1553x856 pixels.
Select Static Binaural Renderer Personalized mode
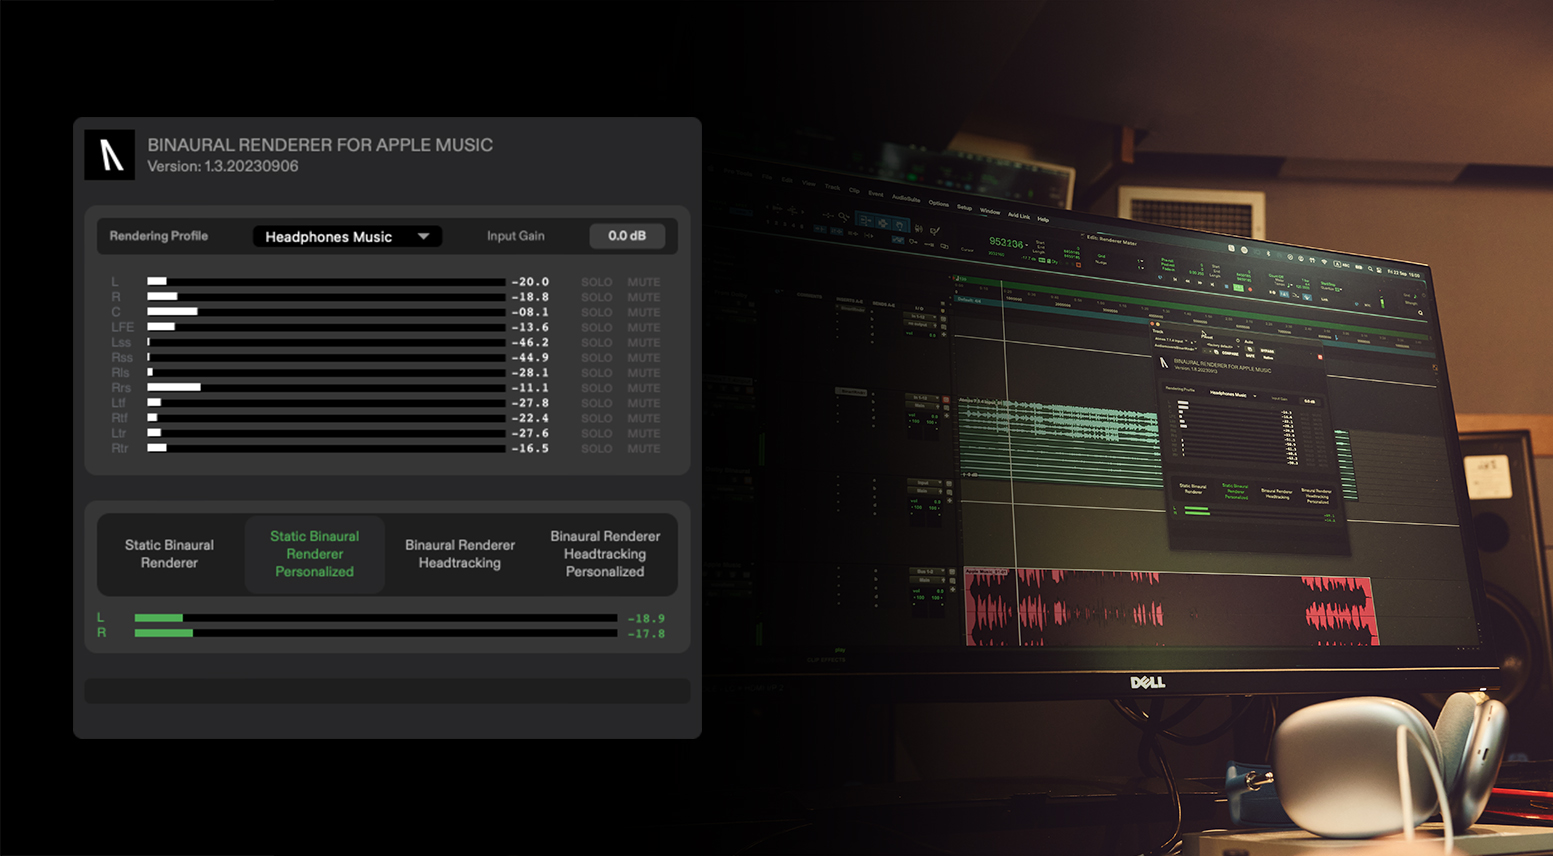[314, 554]
